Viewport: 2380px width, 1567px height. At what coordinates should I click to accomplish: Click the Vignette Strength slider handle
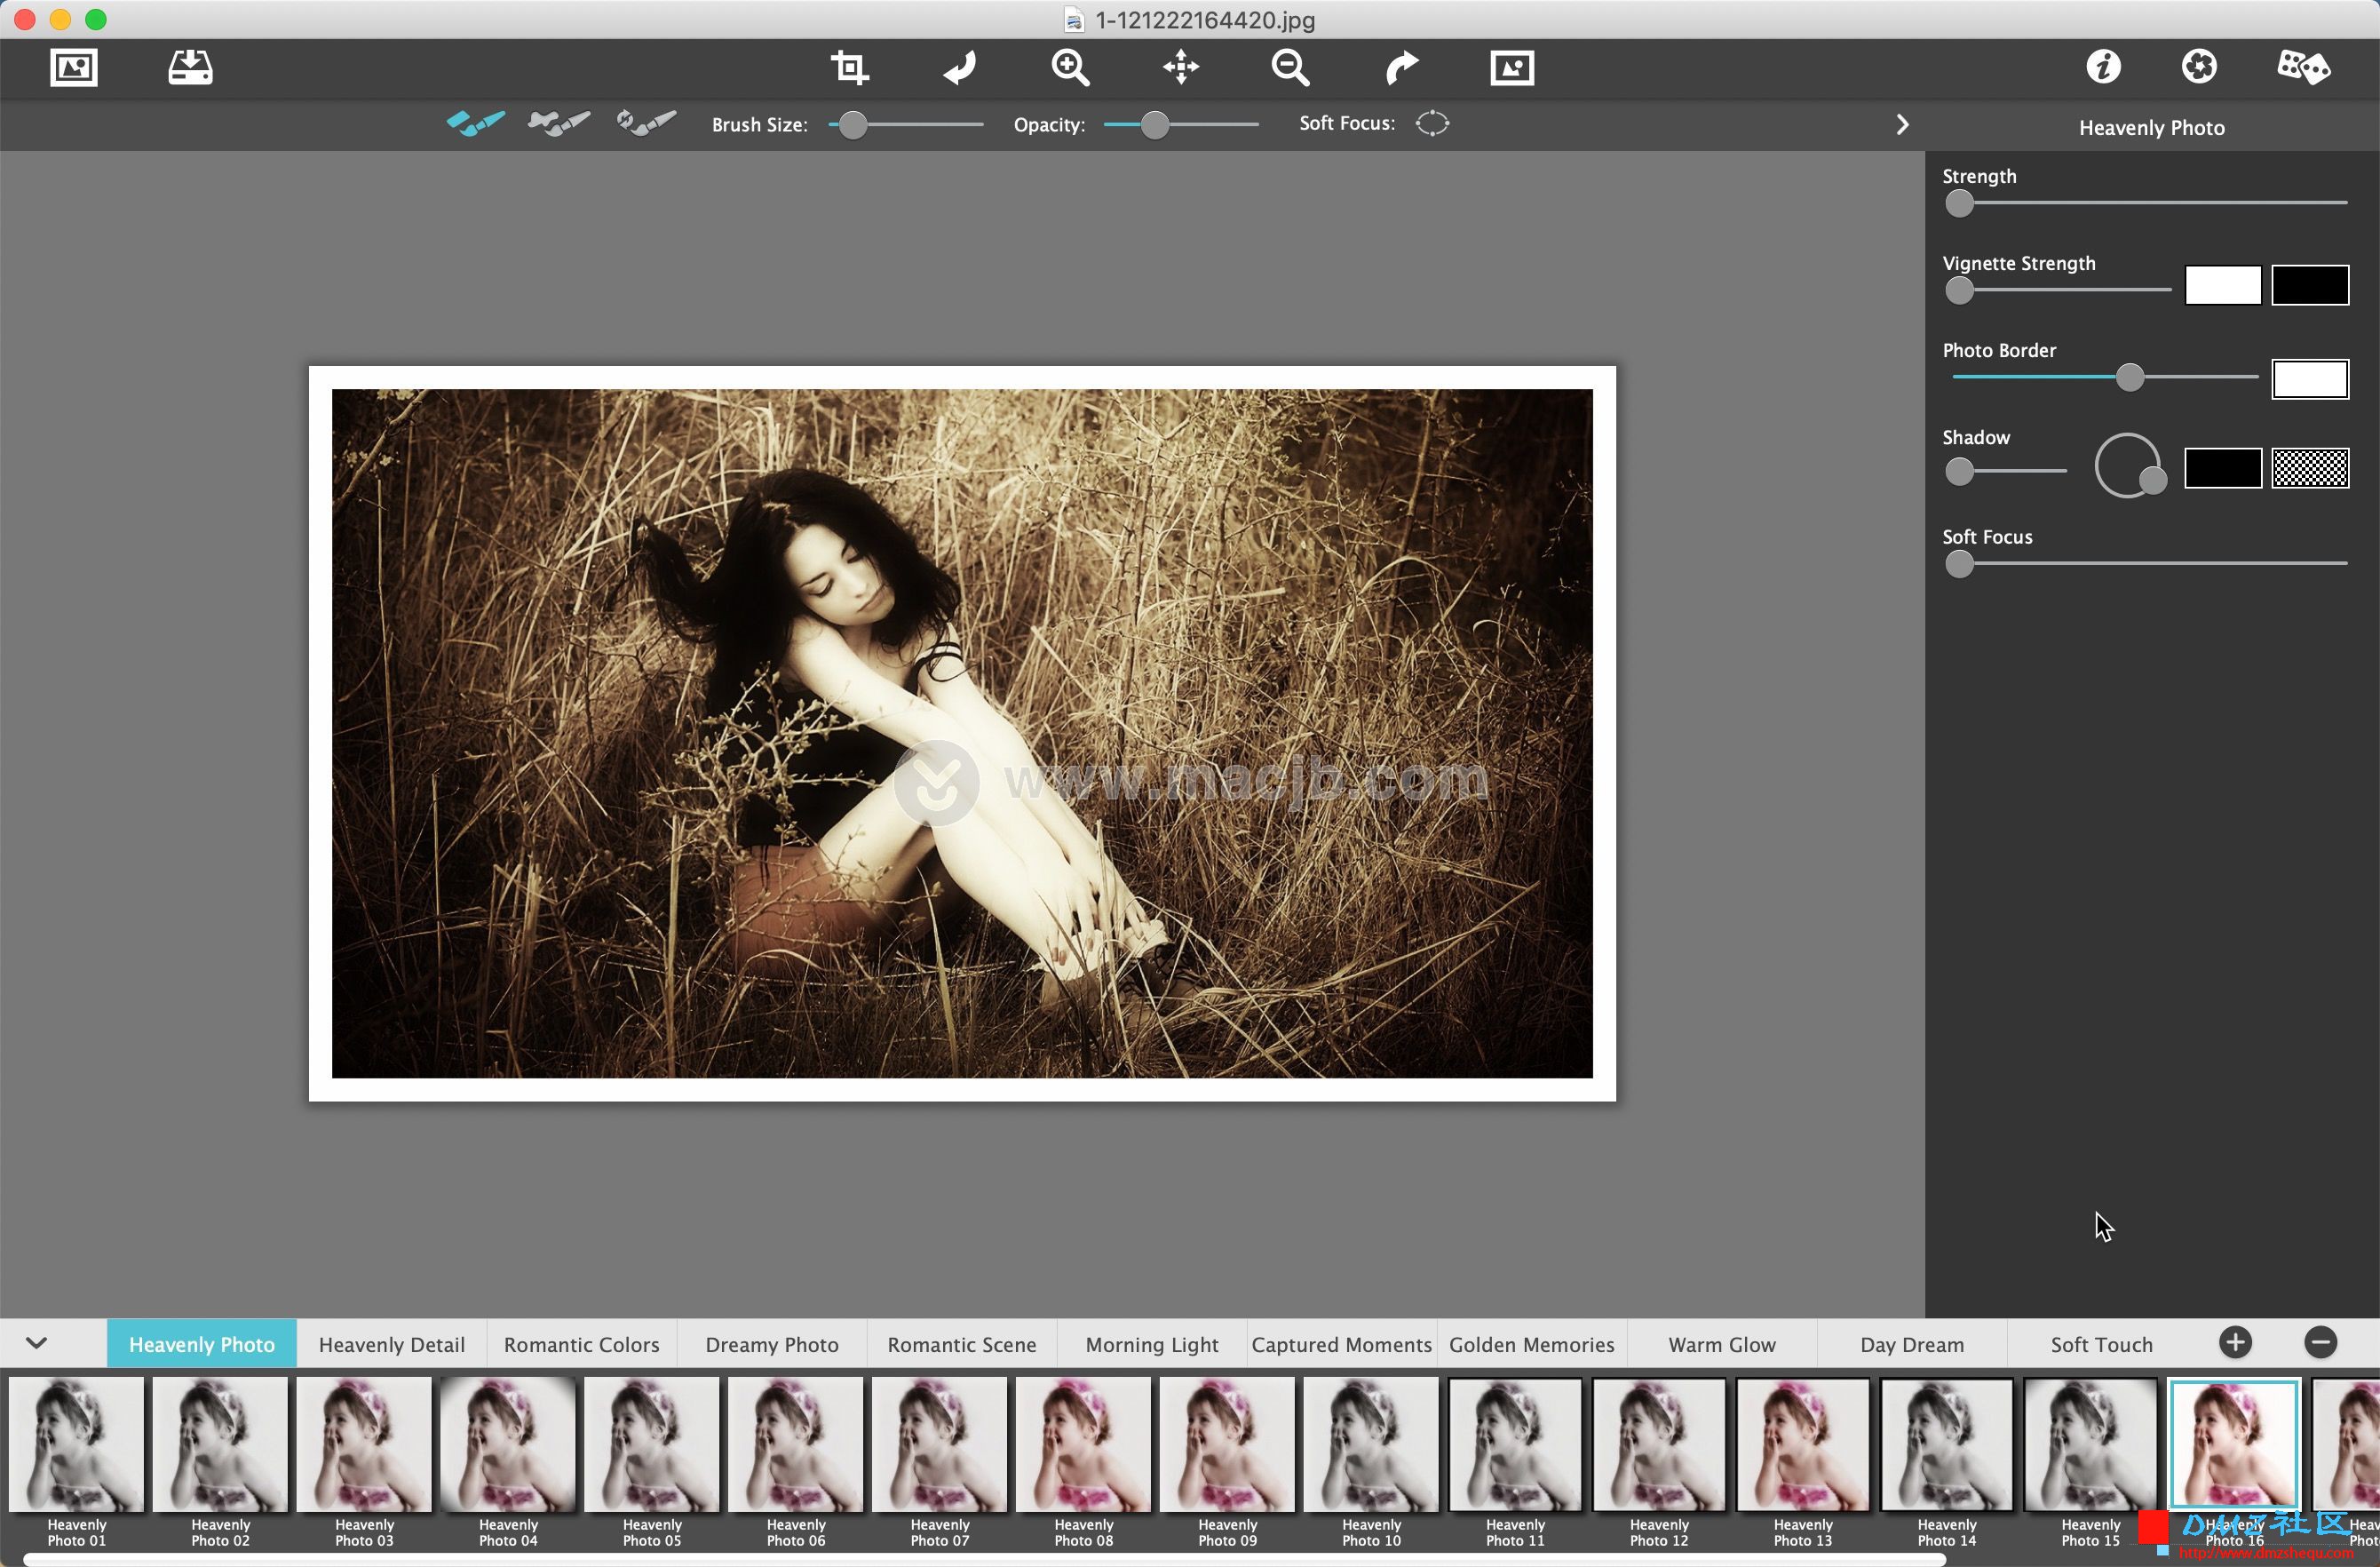tap(1959, 290)
